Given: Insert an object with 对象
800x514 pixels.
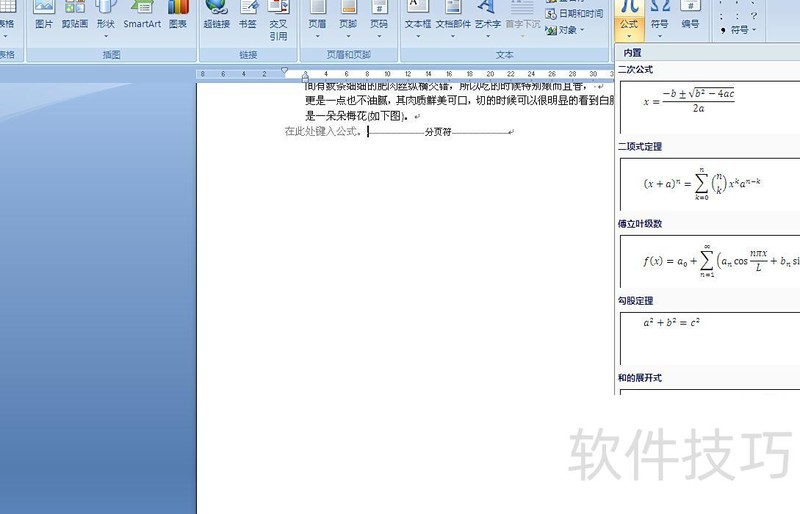Looking at the screenshot, I should tap(564, 30).
